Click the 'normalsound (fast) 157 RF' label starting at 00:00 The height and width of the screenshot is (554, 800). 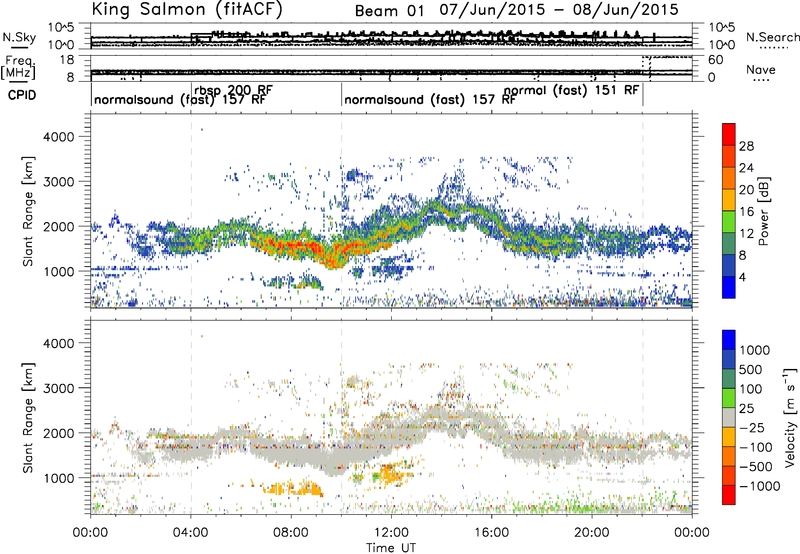point(180,99)
